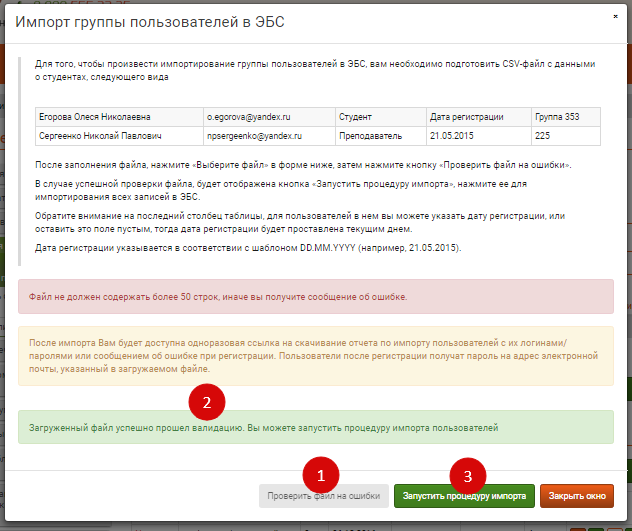Select the npsergeenko@yandex.ru email cell
The width and height of the screenshot is (632, 531).
click(268, 135)
